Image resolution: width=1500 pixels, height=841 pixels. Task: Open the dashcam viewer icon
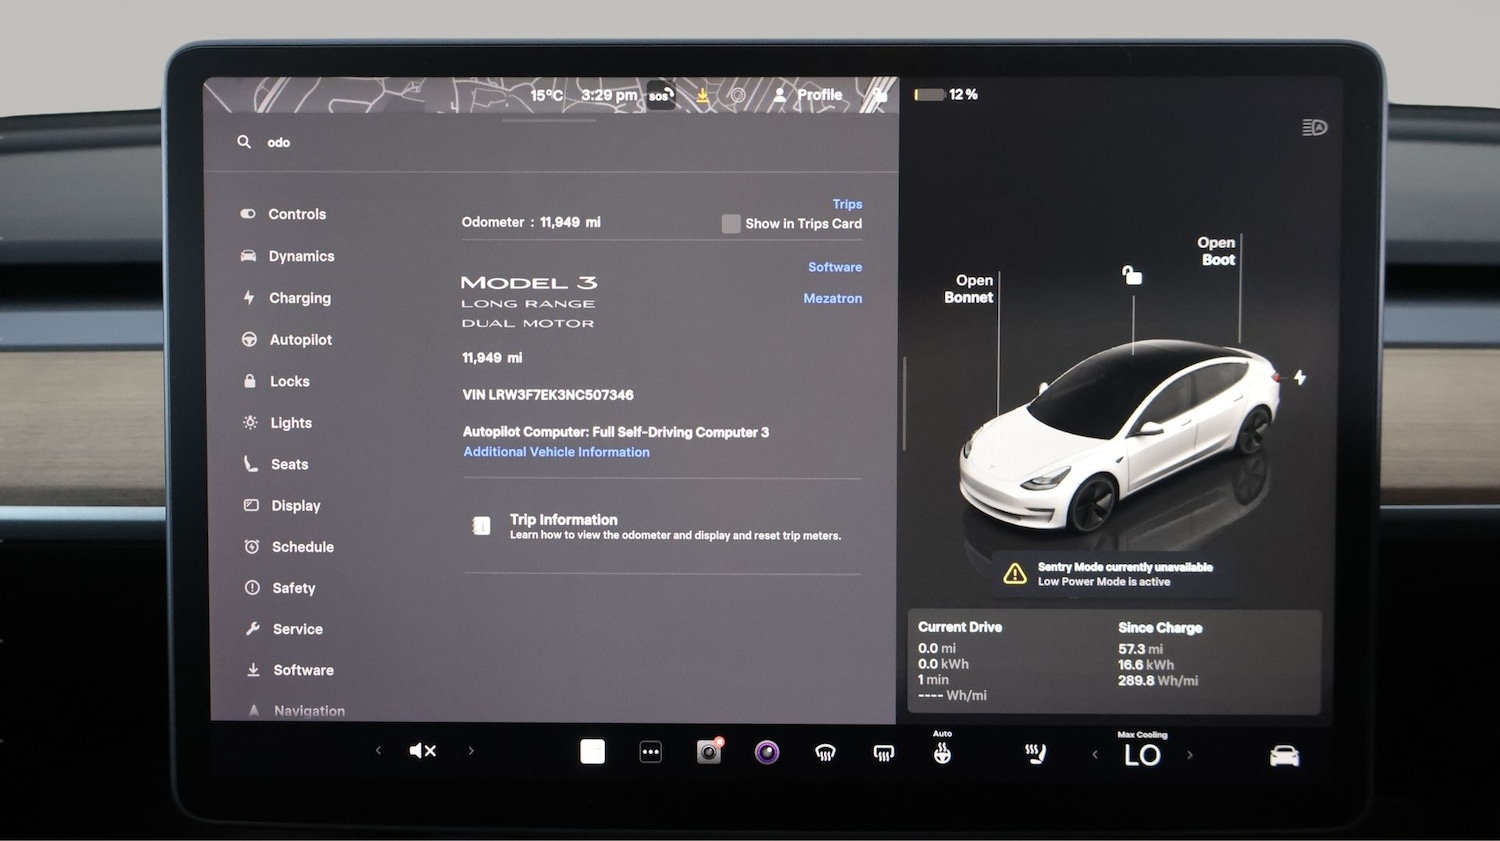tap(709, 751)
